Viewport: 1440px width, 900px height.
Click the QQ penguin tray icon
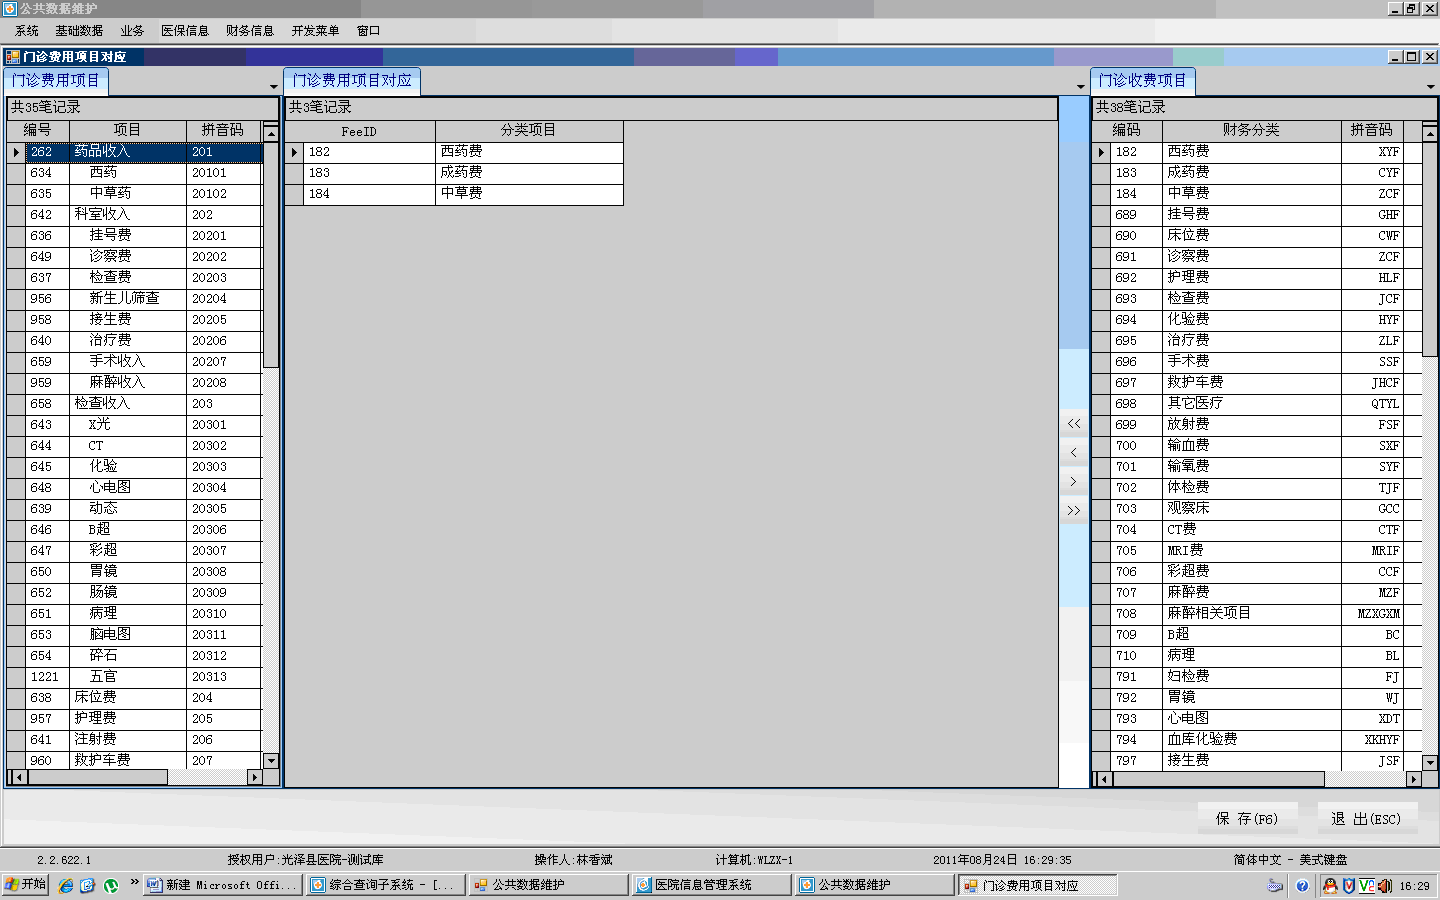pyautogui.click(x=1330, y=885)
